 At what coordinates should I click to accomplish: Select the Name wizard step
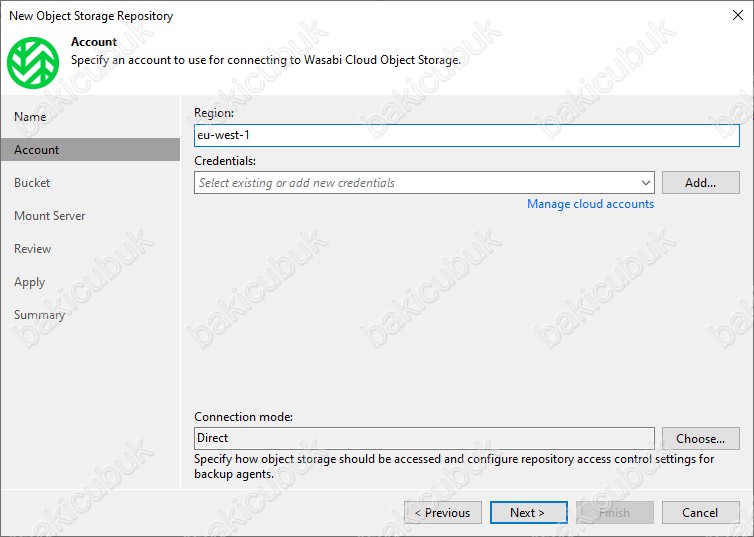30,117
